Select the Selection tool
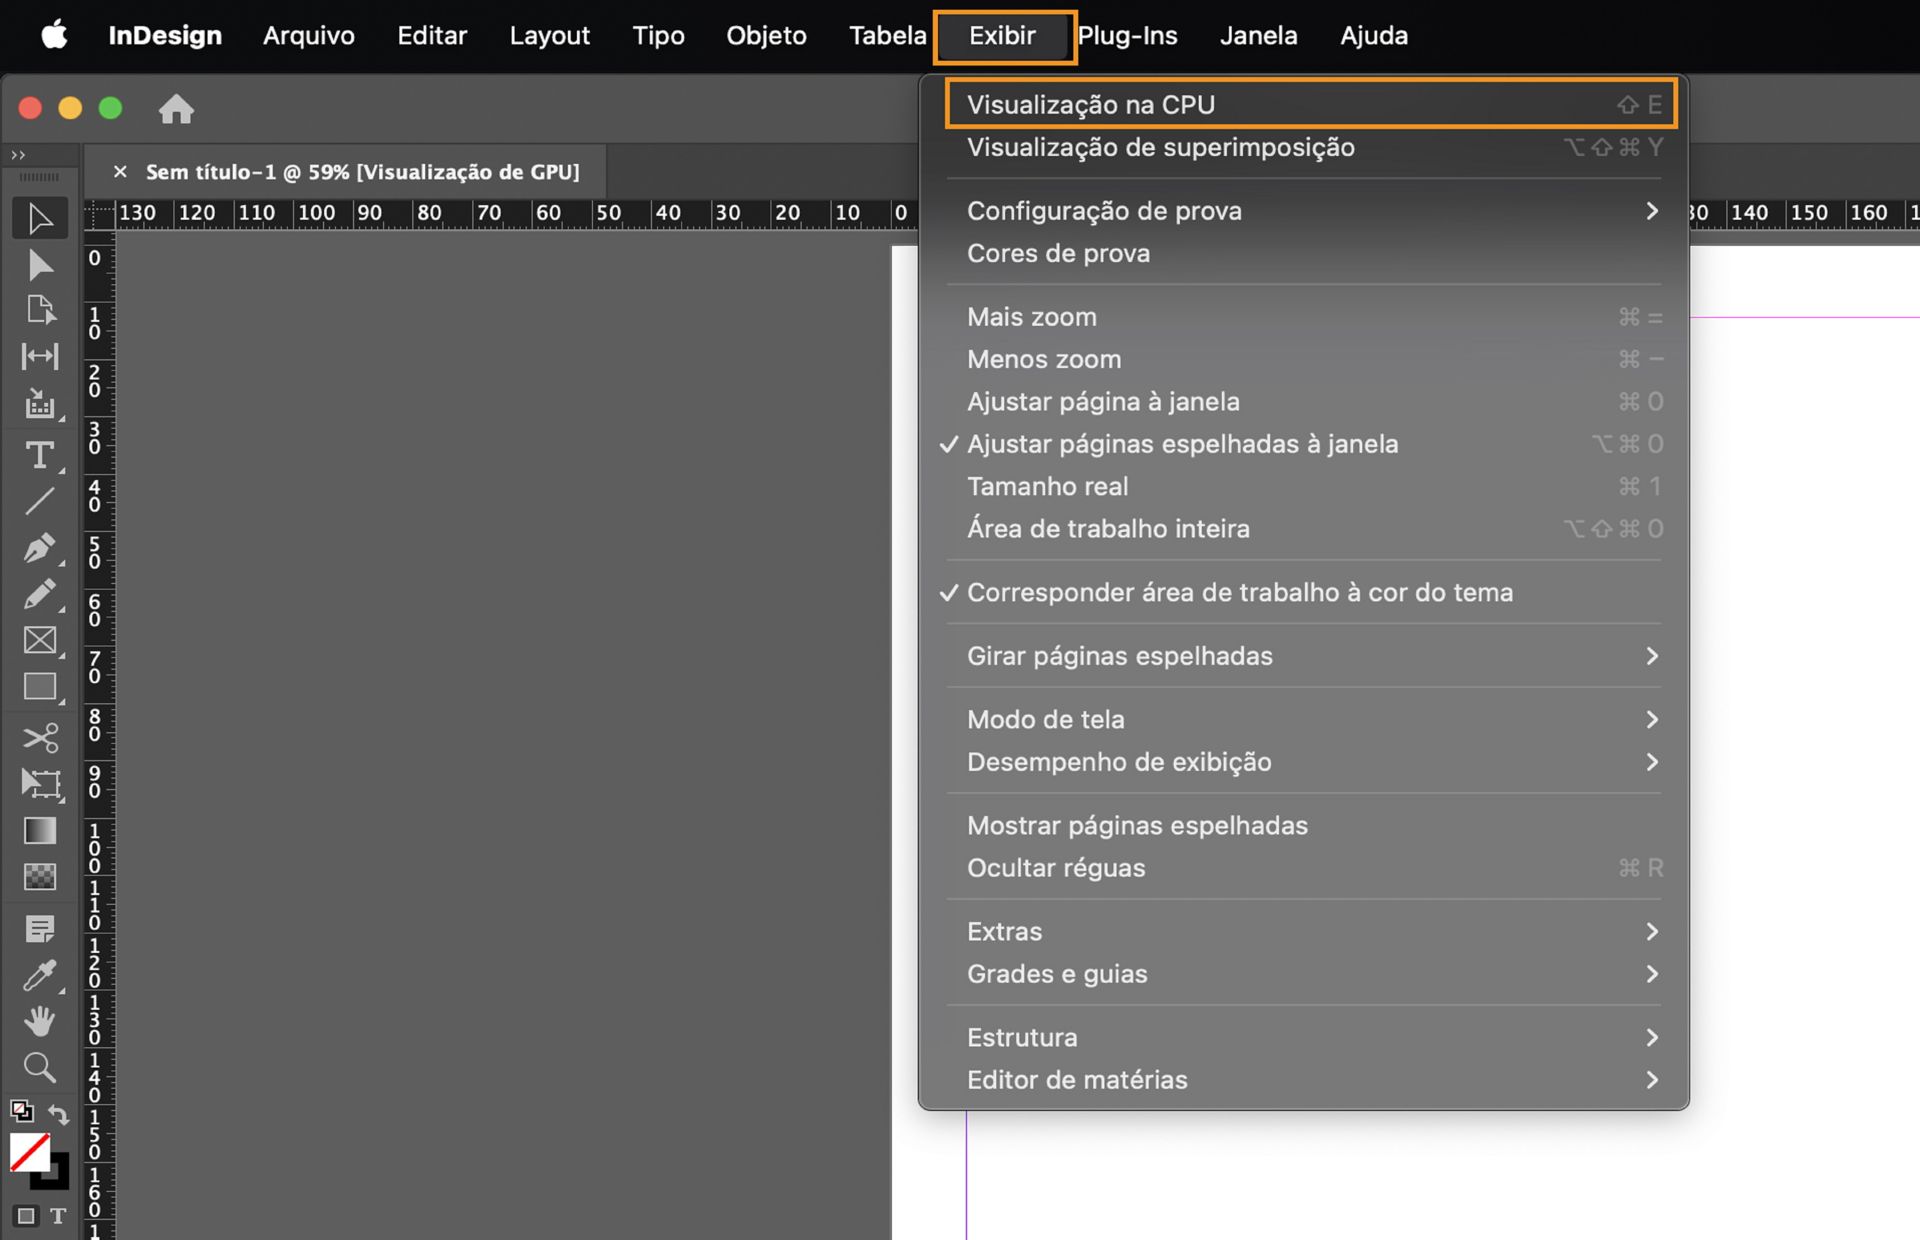 (40, 218)
